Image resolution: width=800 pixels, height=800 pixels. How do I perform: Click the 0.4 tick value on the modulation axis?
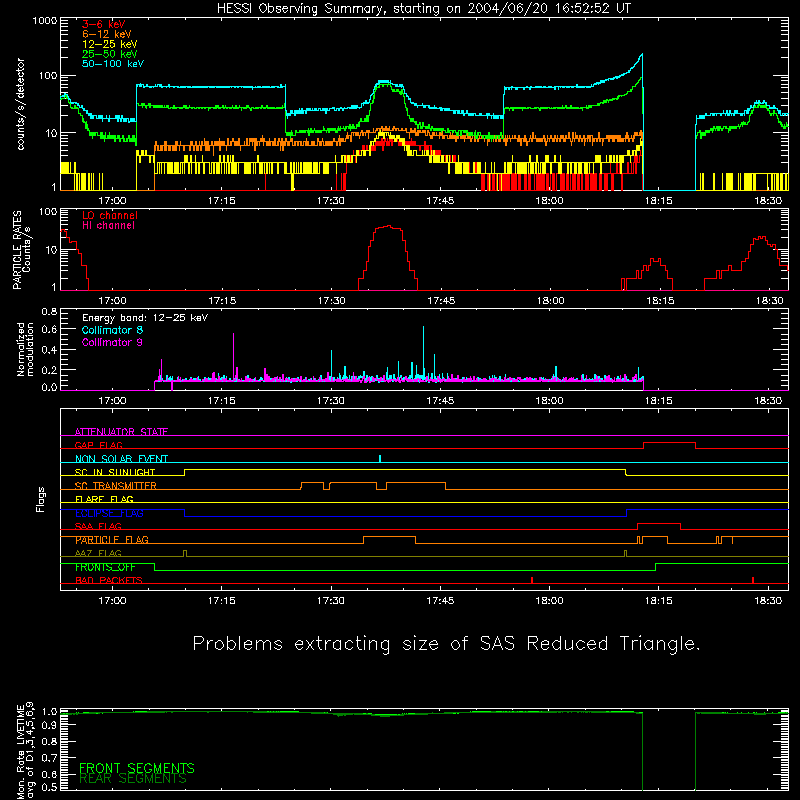click(49, 350)
